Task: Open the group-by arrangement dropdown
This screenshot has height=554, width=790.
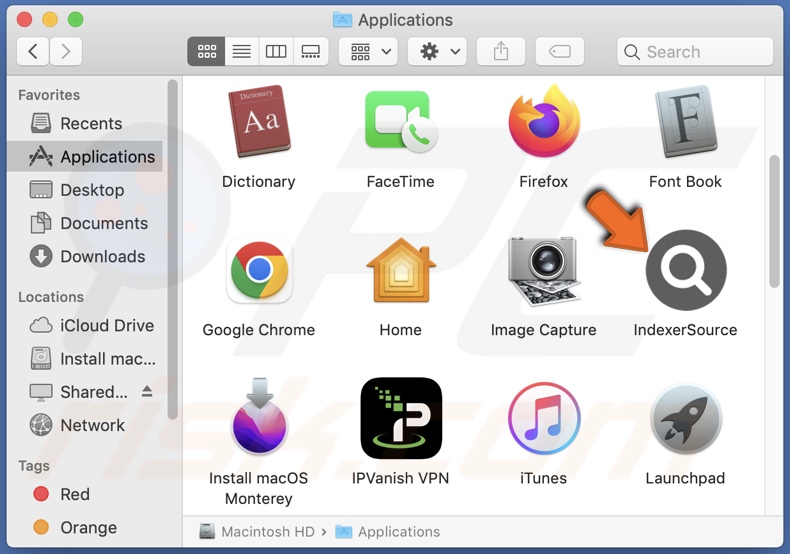Action: (368, 51)
